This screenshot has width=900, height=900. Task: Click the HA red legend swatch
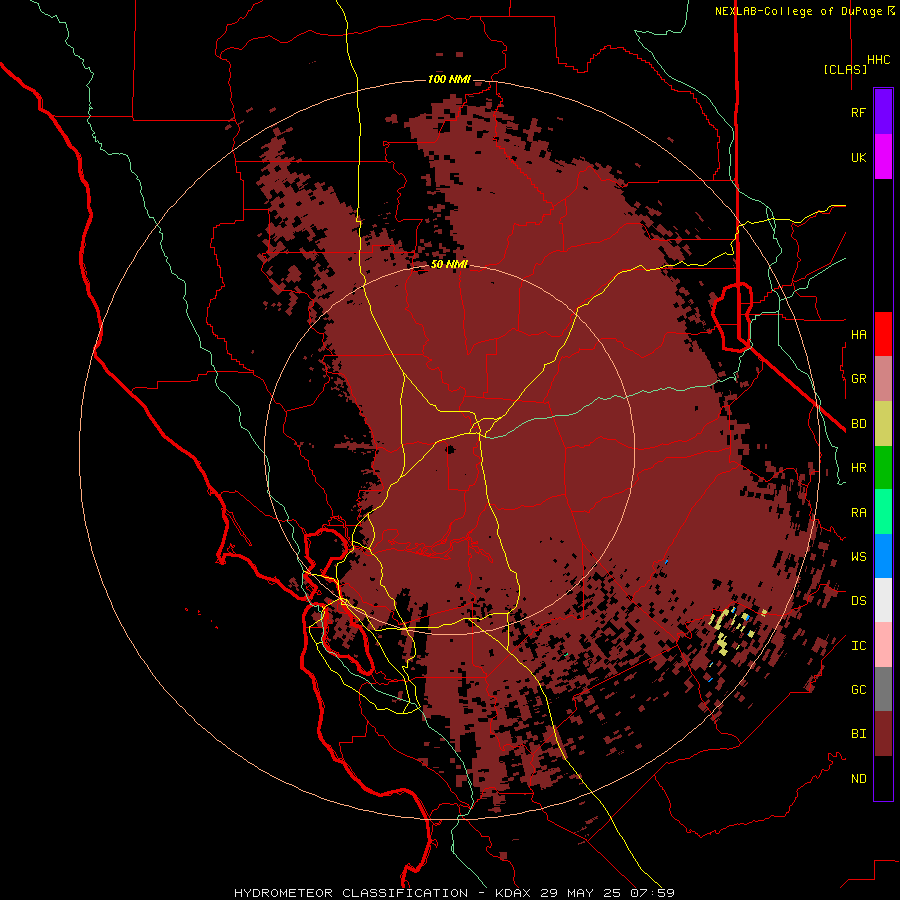(x=883, y=334)
